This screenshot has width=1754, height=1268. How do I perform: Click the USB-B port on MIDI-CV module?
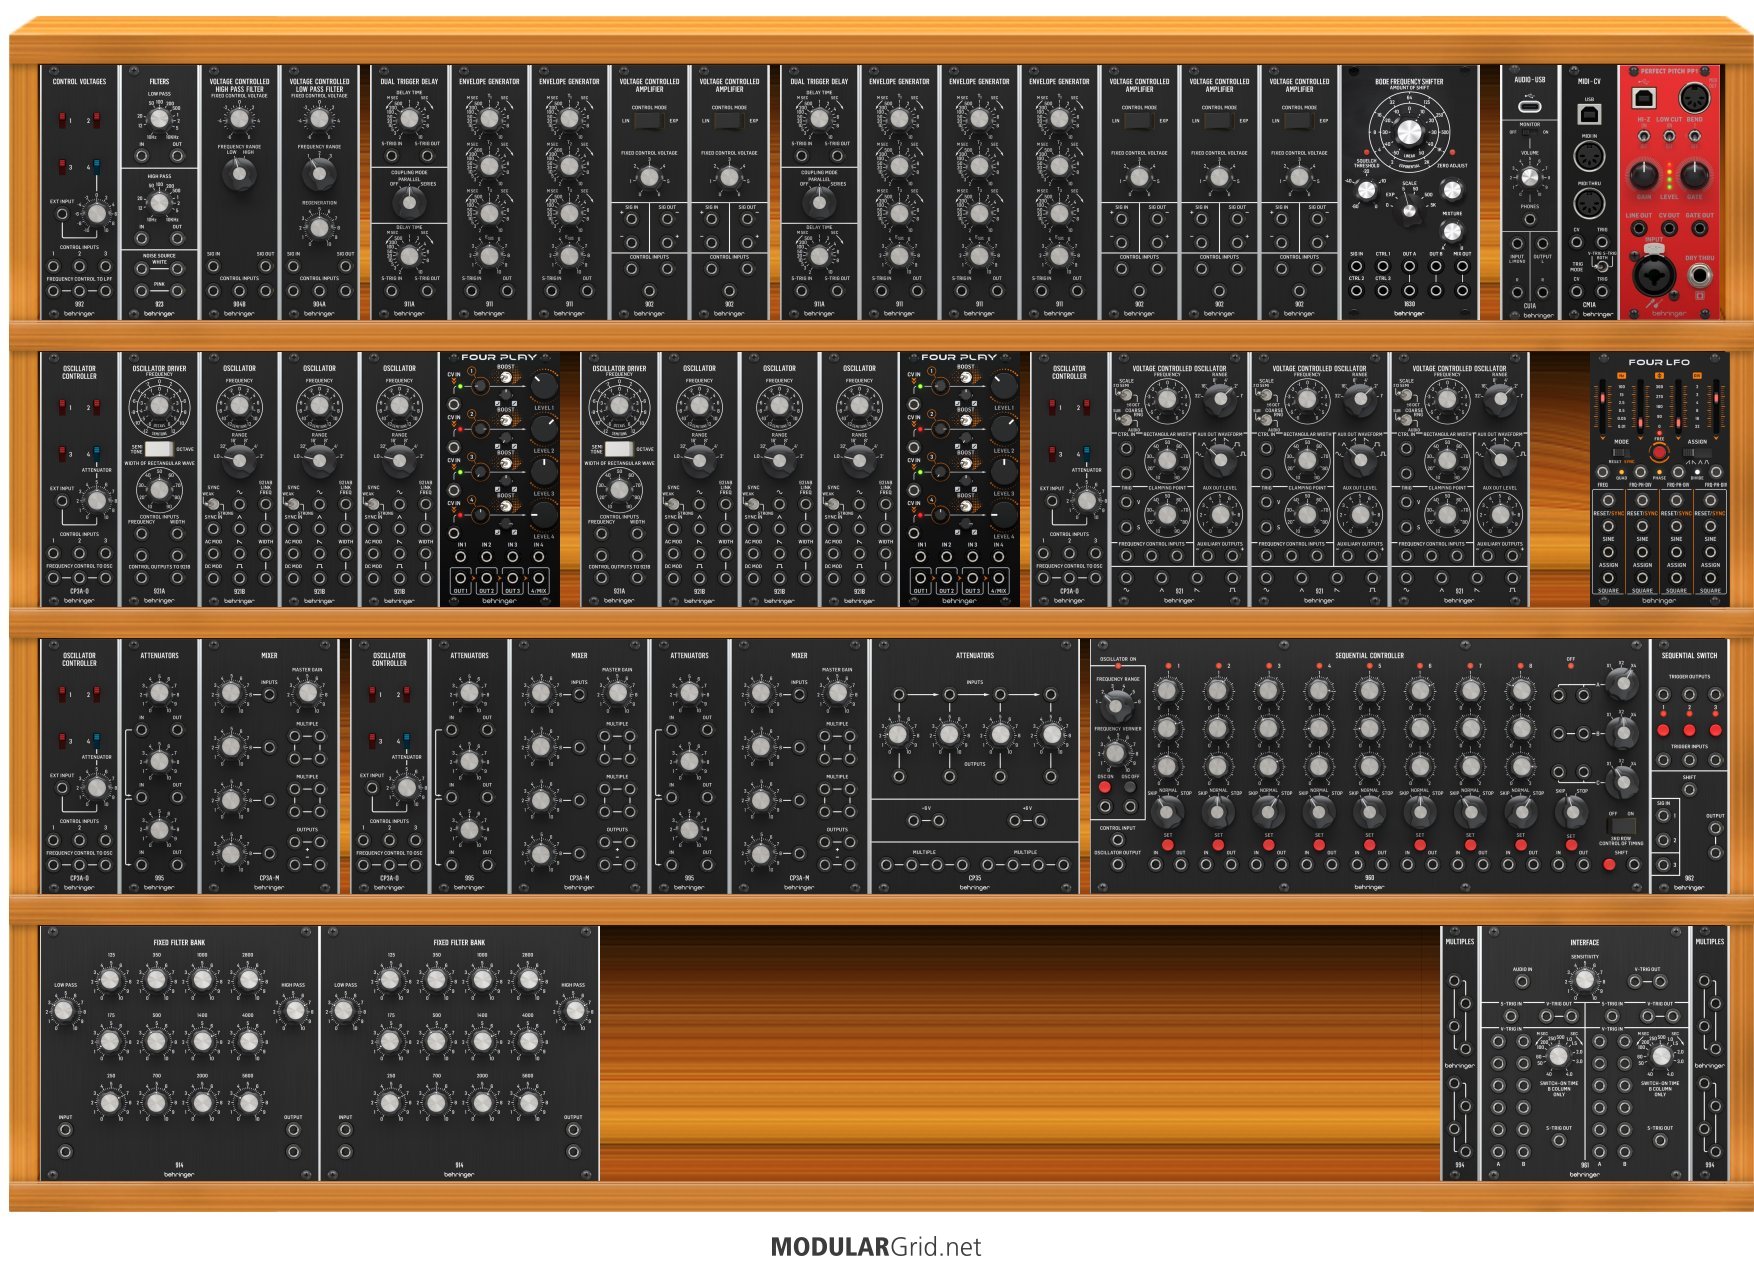point(1589,114)
